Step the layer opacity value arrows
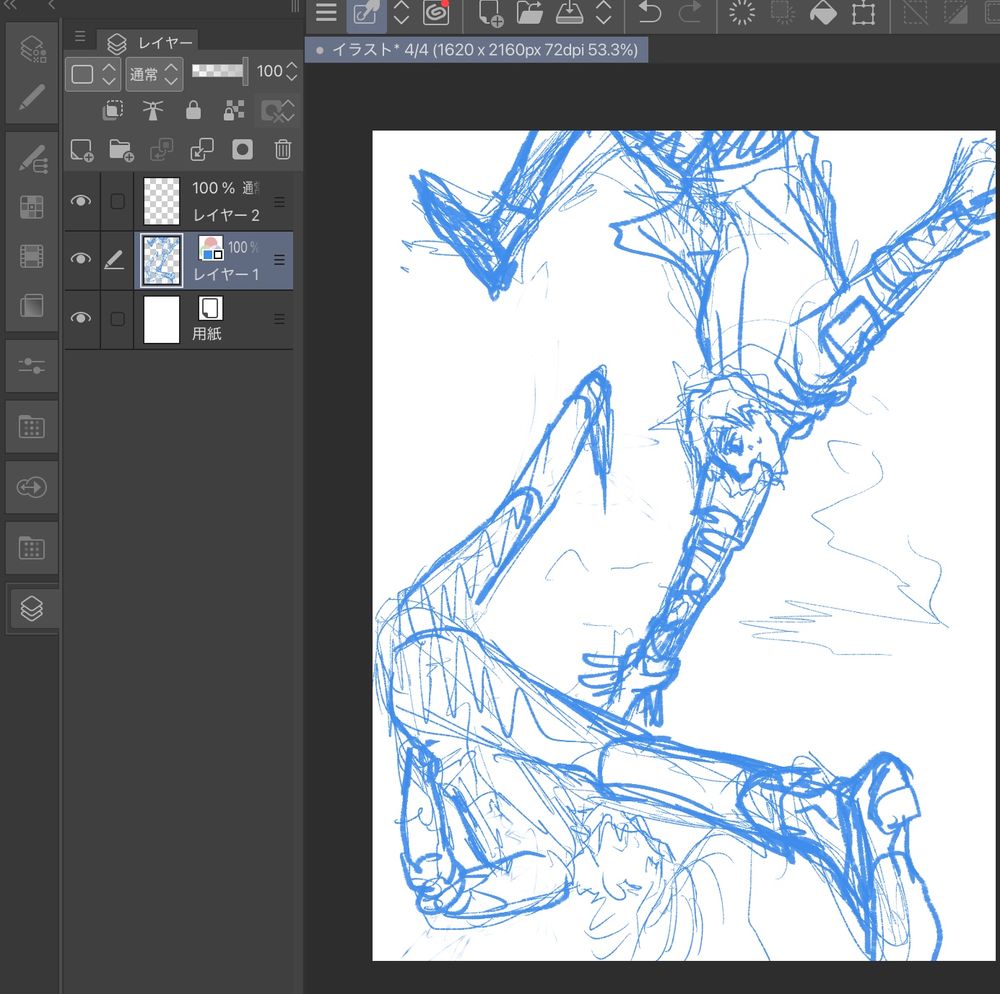The image size is (1000, 994). pos(291,71)
